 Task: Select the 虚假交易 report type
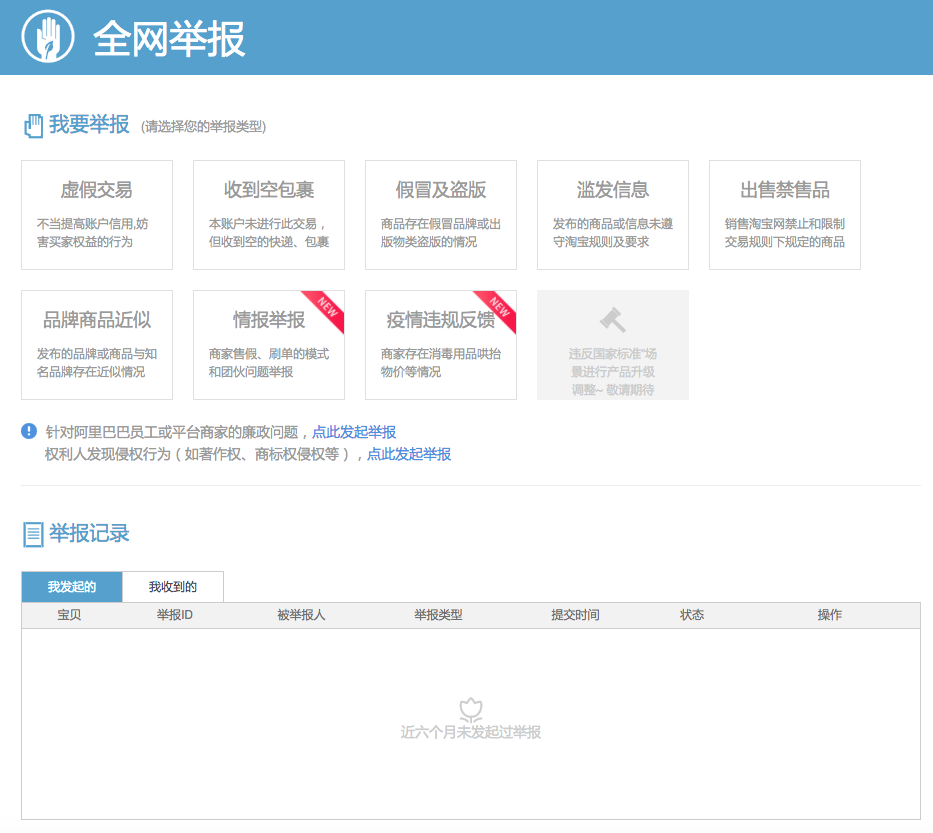97,215
